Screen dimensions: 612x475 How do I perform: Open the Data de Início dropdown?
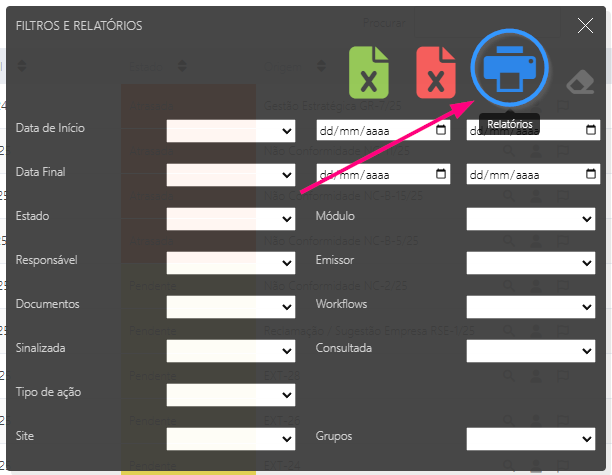click(231, 131)
